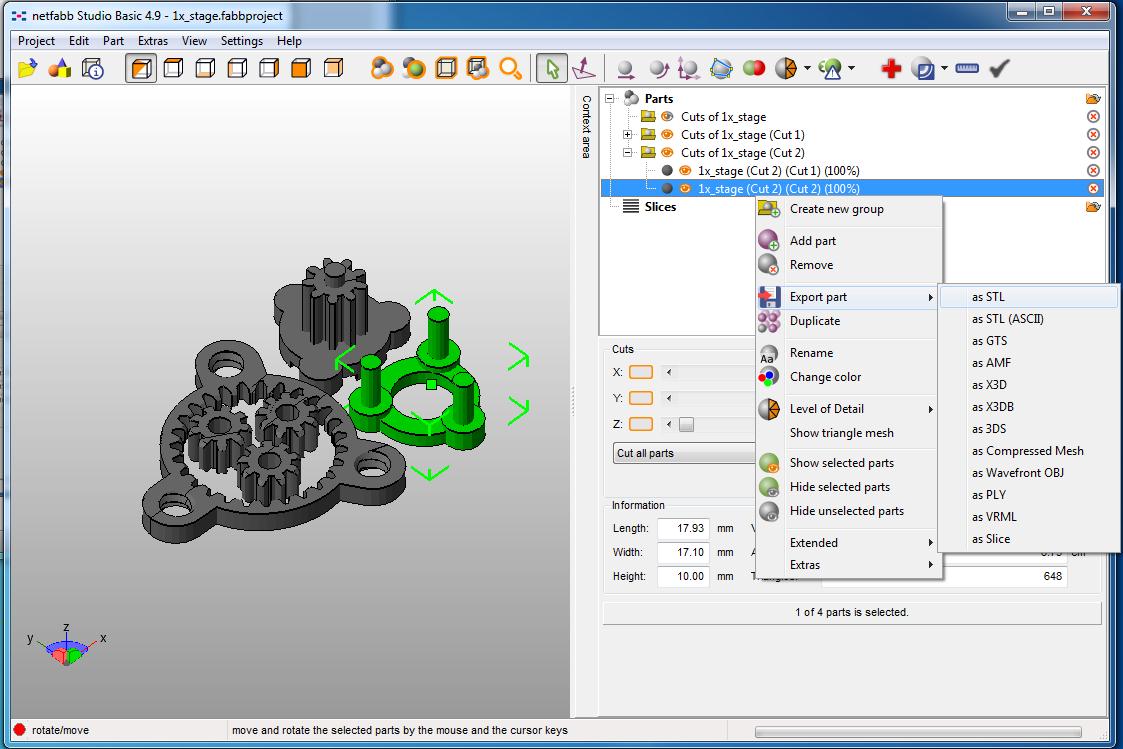Click red X on 'Cuts of 1x_stage (Cut 2)' row
Screen dimensions: 1123x749
click(1093, 153)
